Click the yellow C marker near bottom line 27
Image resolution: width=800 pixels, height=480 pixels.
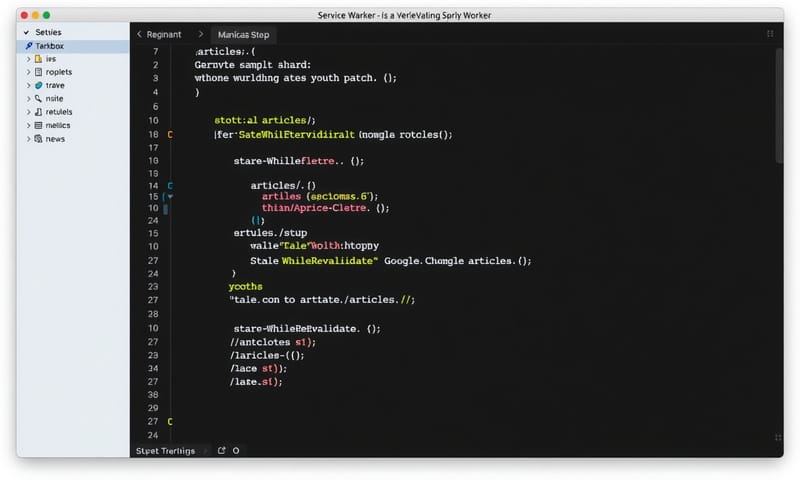coord(170,422)
